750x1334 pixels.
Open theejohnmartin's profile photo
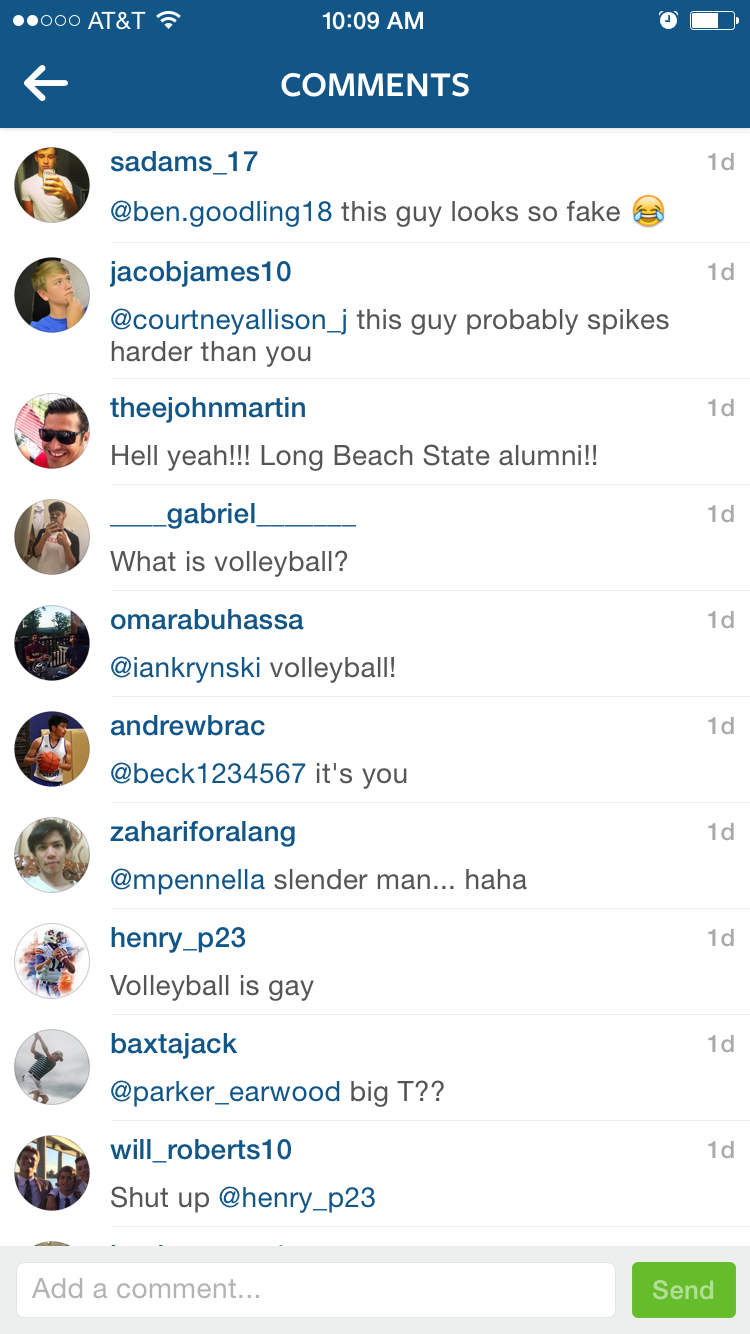52,431
